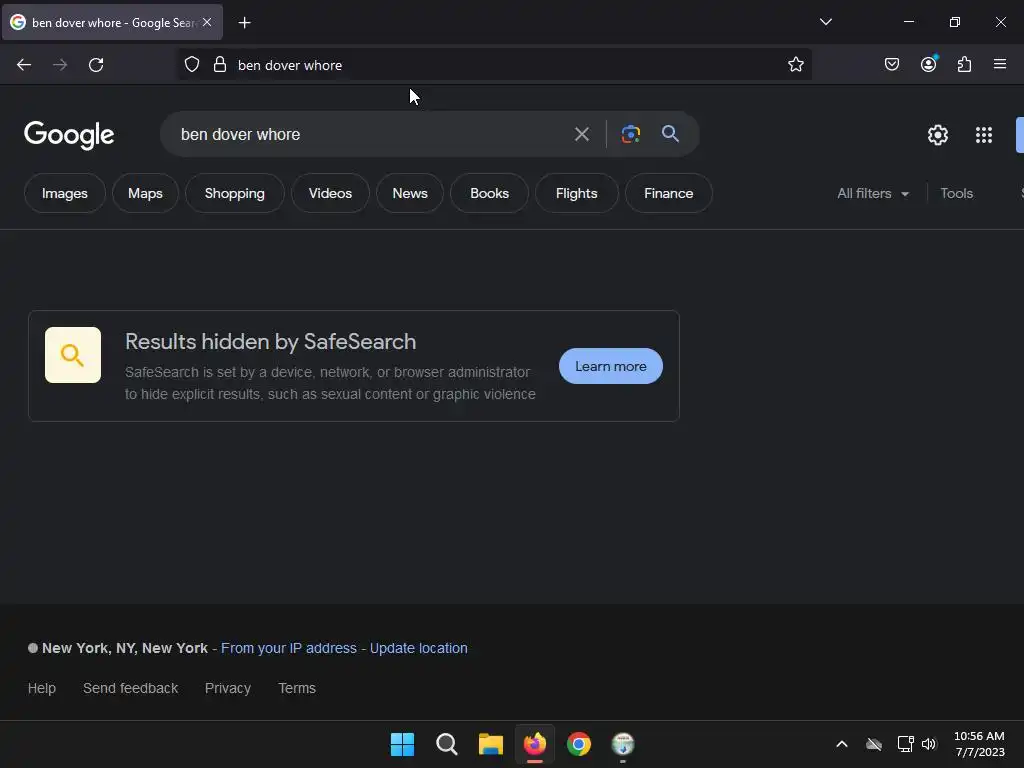This screenshot has width=1024, height=768.
Task: Open the network status tray icon
Action: [x=905, y=744]
